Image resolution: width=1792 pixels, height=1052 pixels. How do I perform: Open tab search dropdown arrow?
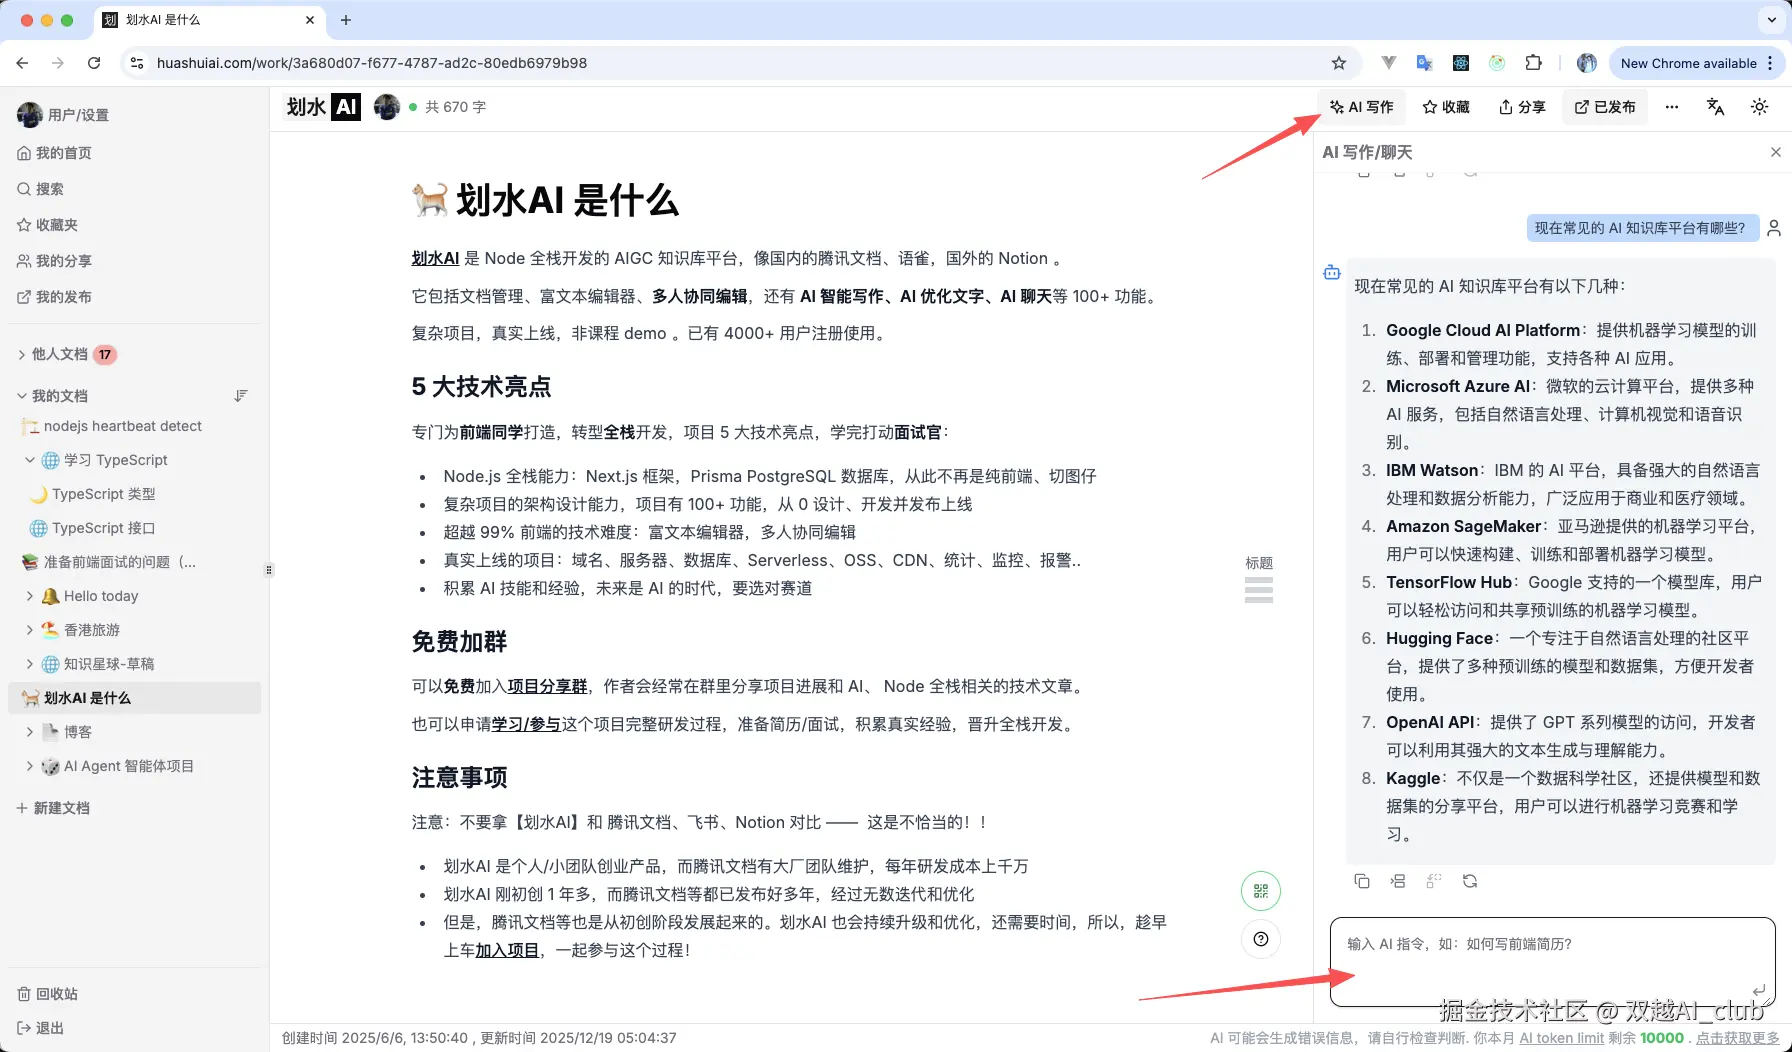click(1771, 20)
